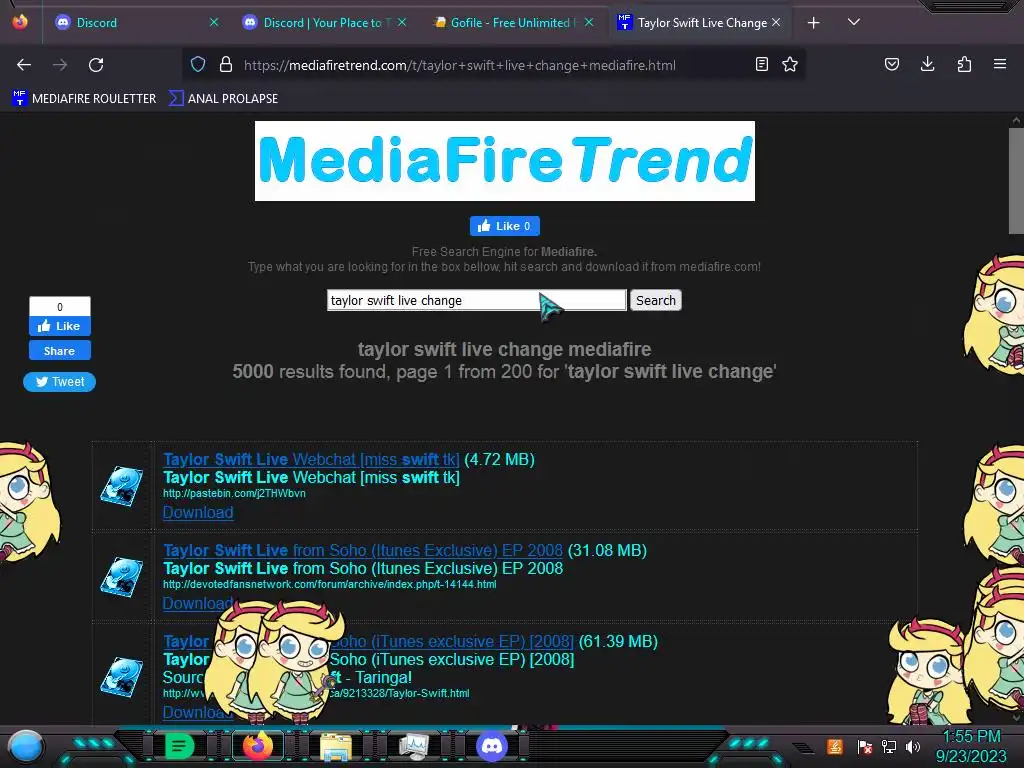Open Discord from the taskbar
Screen dimensions: 1024x768
pyautogui.click(x=492, y=746)
